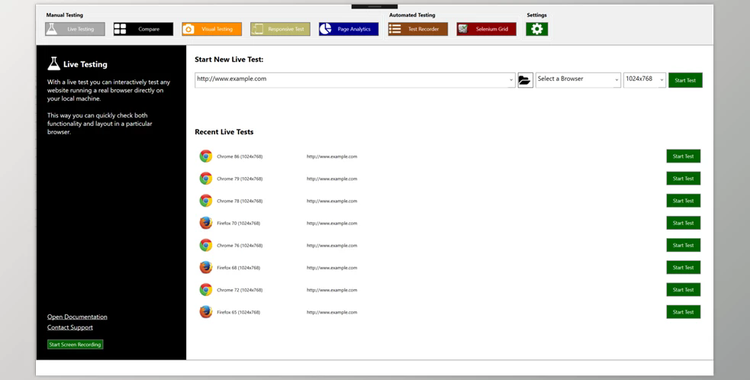Click the Firefox 70 browser icon
The image size is (750, 380).
click(x=206, y=223)
